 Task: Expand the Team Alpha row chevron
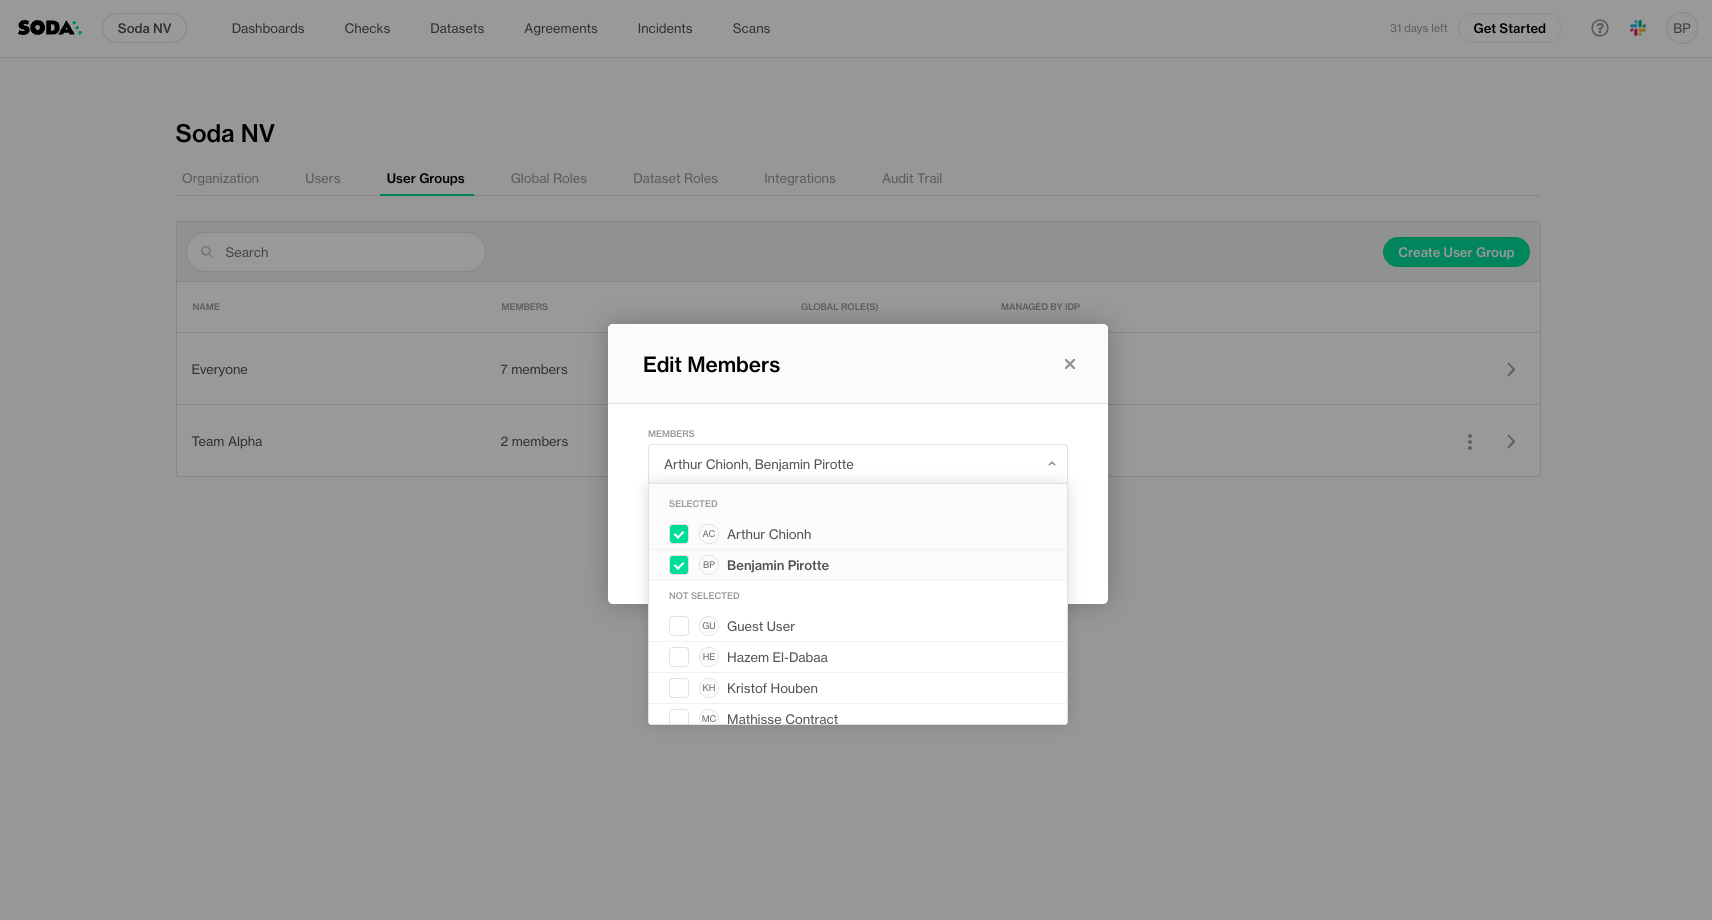1510,442
